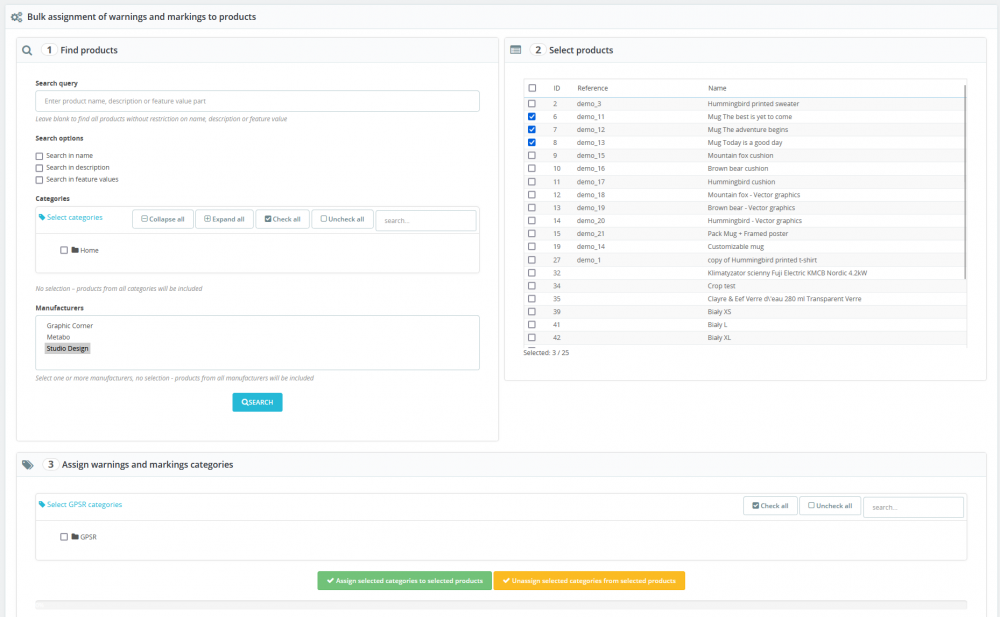1000x617 pixels.
Task: Toggle the select-all checkbox in products table header
Action: click(532, 88)
